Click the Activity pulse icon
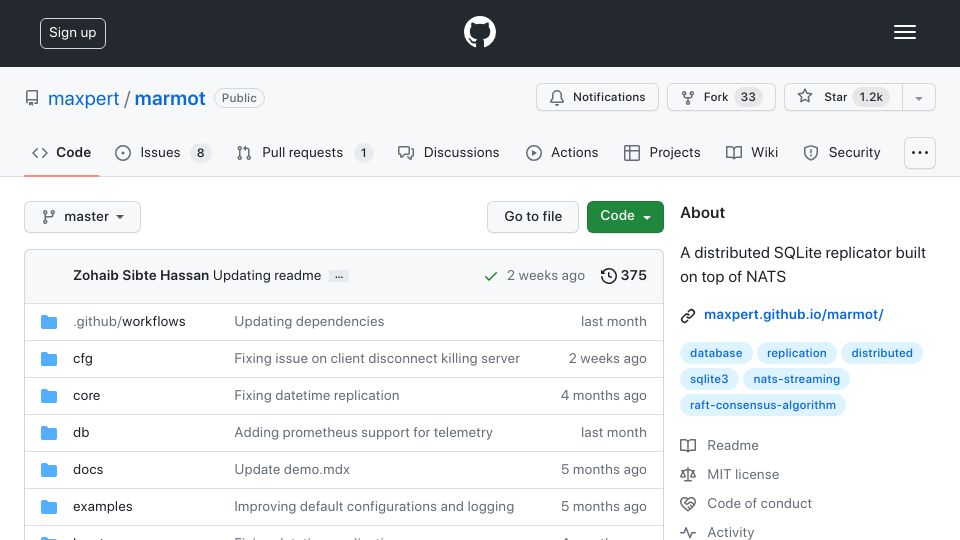The image size is (960, 540). 688,533
